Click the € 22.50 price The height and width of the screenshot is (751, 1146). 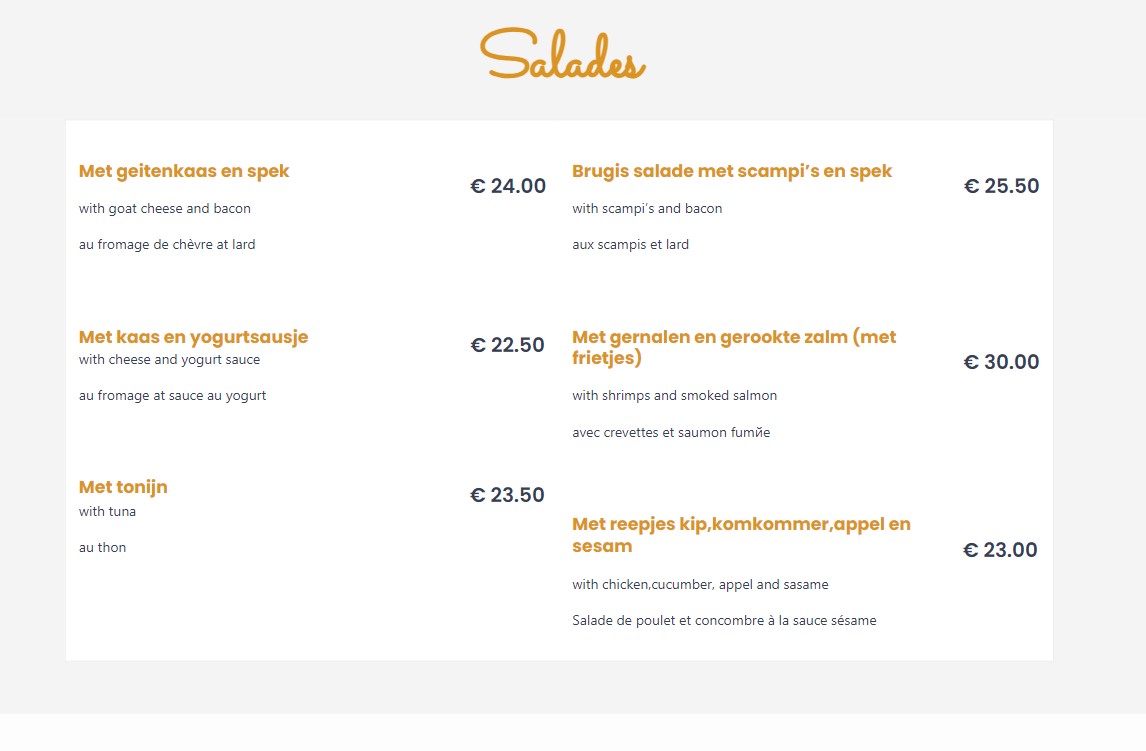(x=508, y=345)
